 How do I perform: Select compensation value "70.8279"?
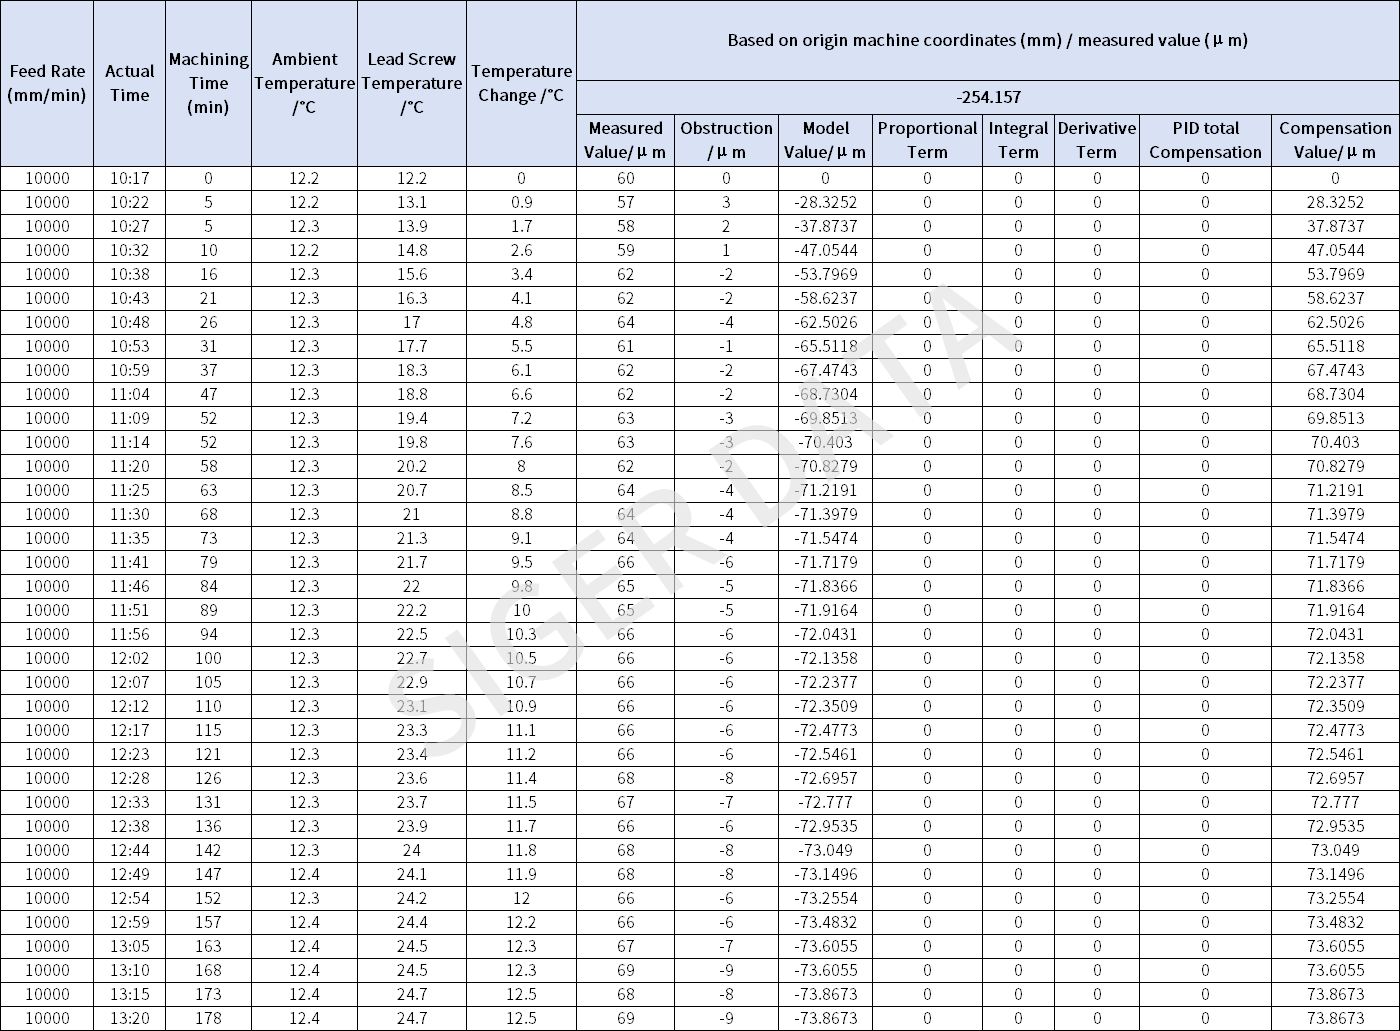click(x=1335, y=466)
